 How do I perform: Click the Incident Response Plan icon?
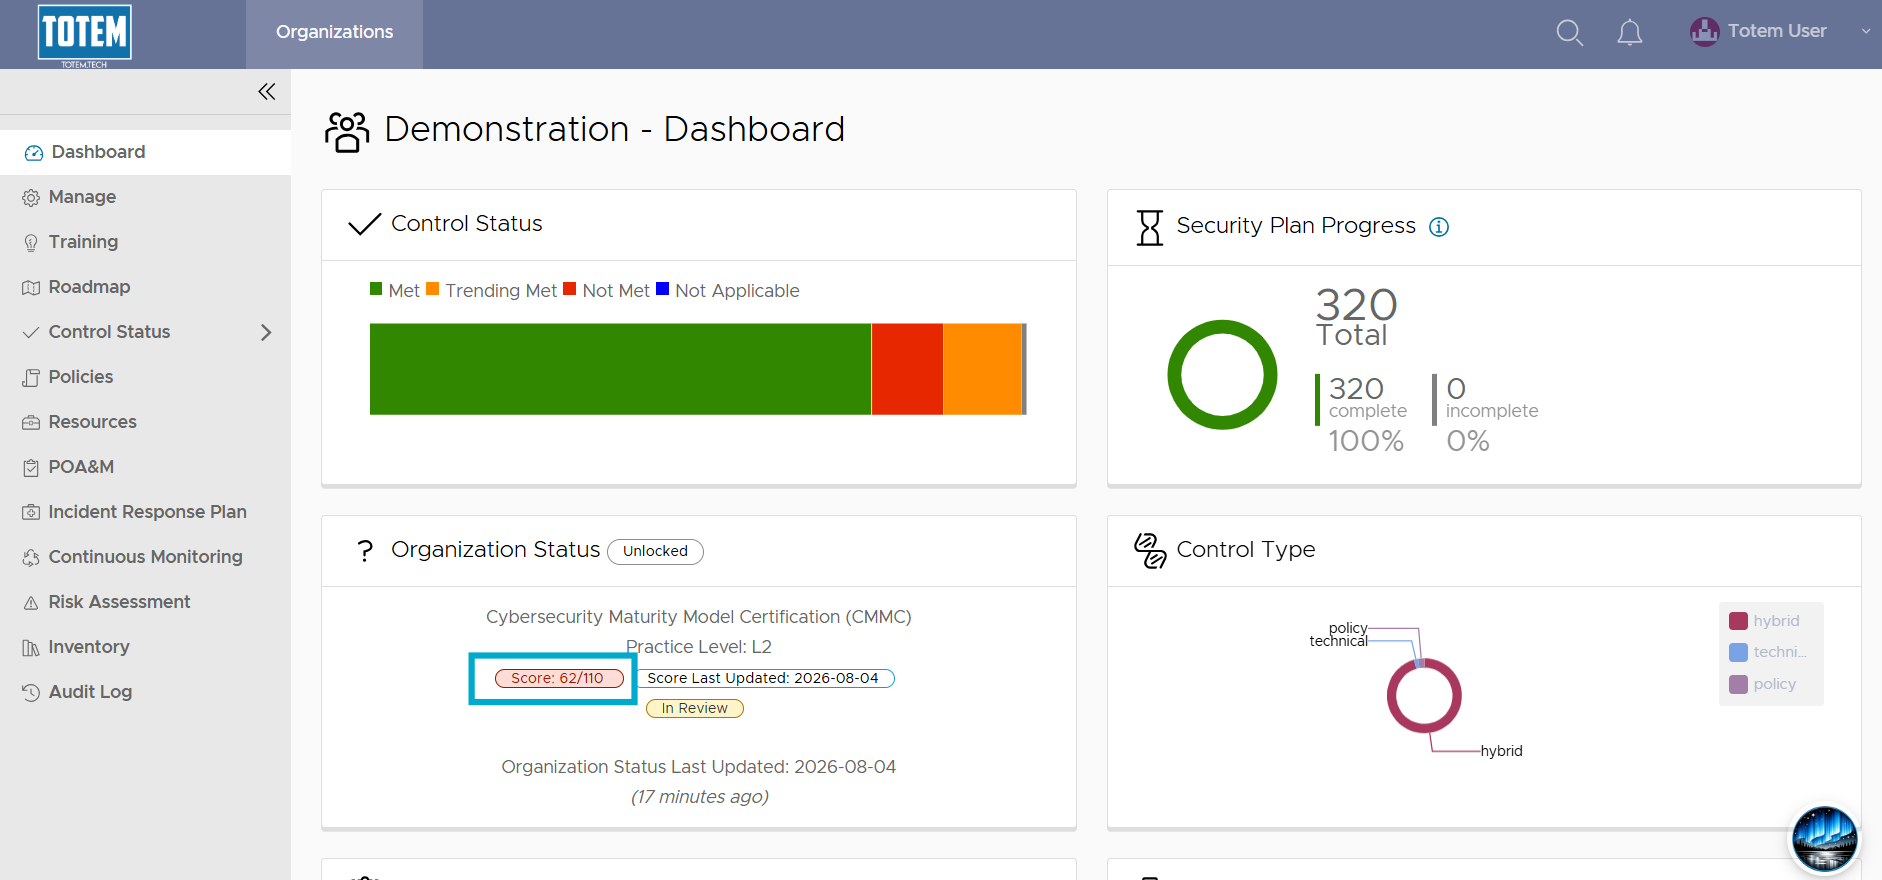tap(31, 513)
